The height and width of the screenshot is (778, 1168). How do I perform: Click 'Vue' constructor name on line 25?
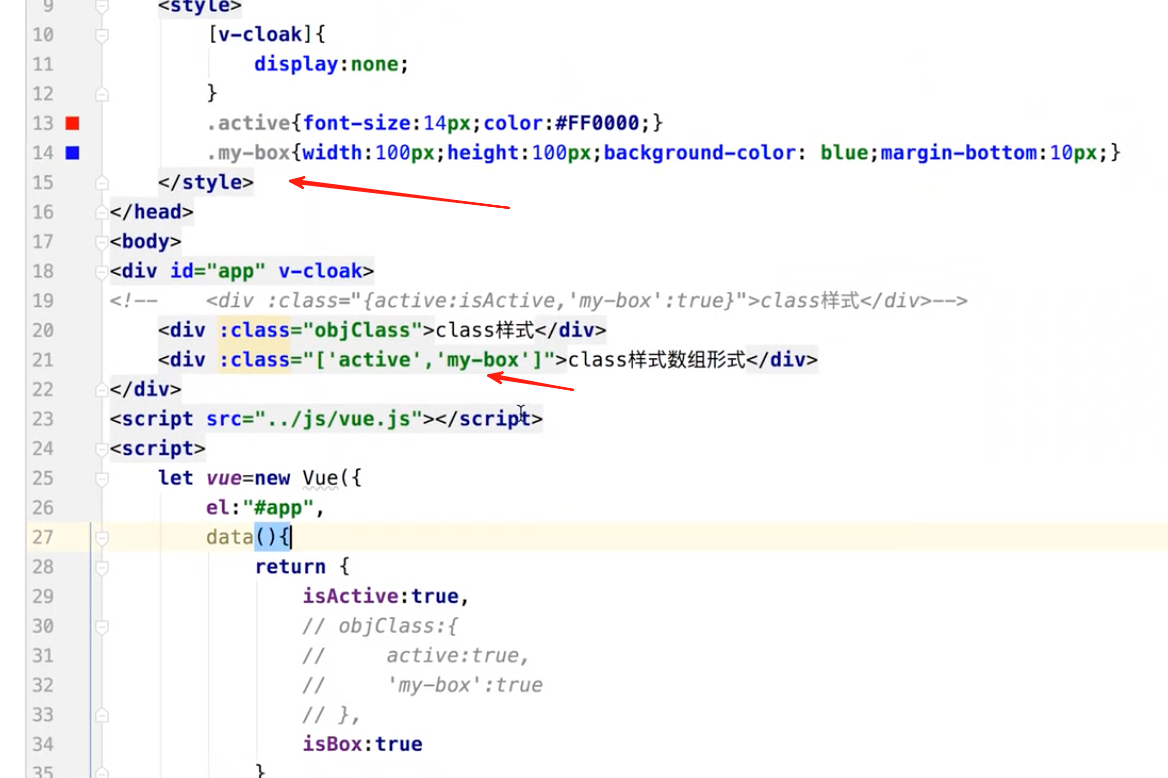(320, 478)
